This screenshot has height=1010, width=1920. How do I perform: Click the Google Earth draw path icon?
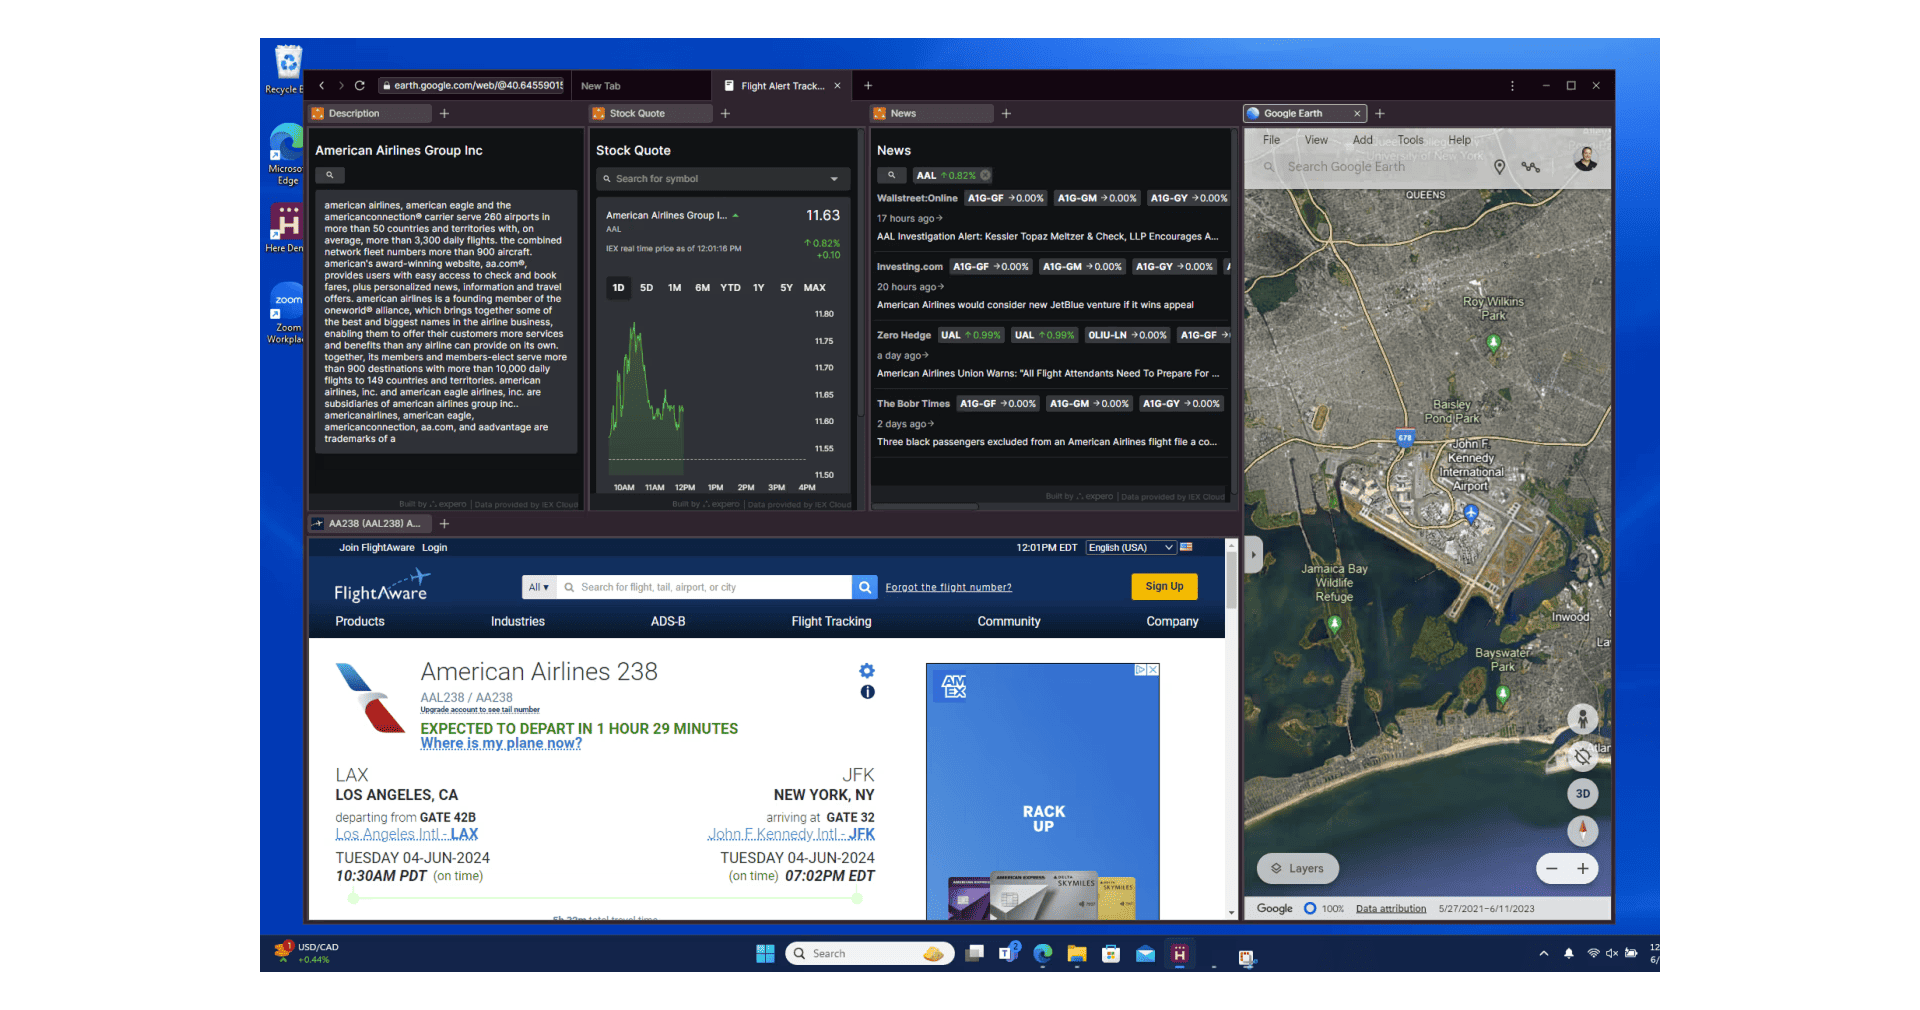1531,167
